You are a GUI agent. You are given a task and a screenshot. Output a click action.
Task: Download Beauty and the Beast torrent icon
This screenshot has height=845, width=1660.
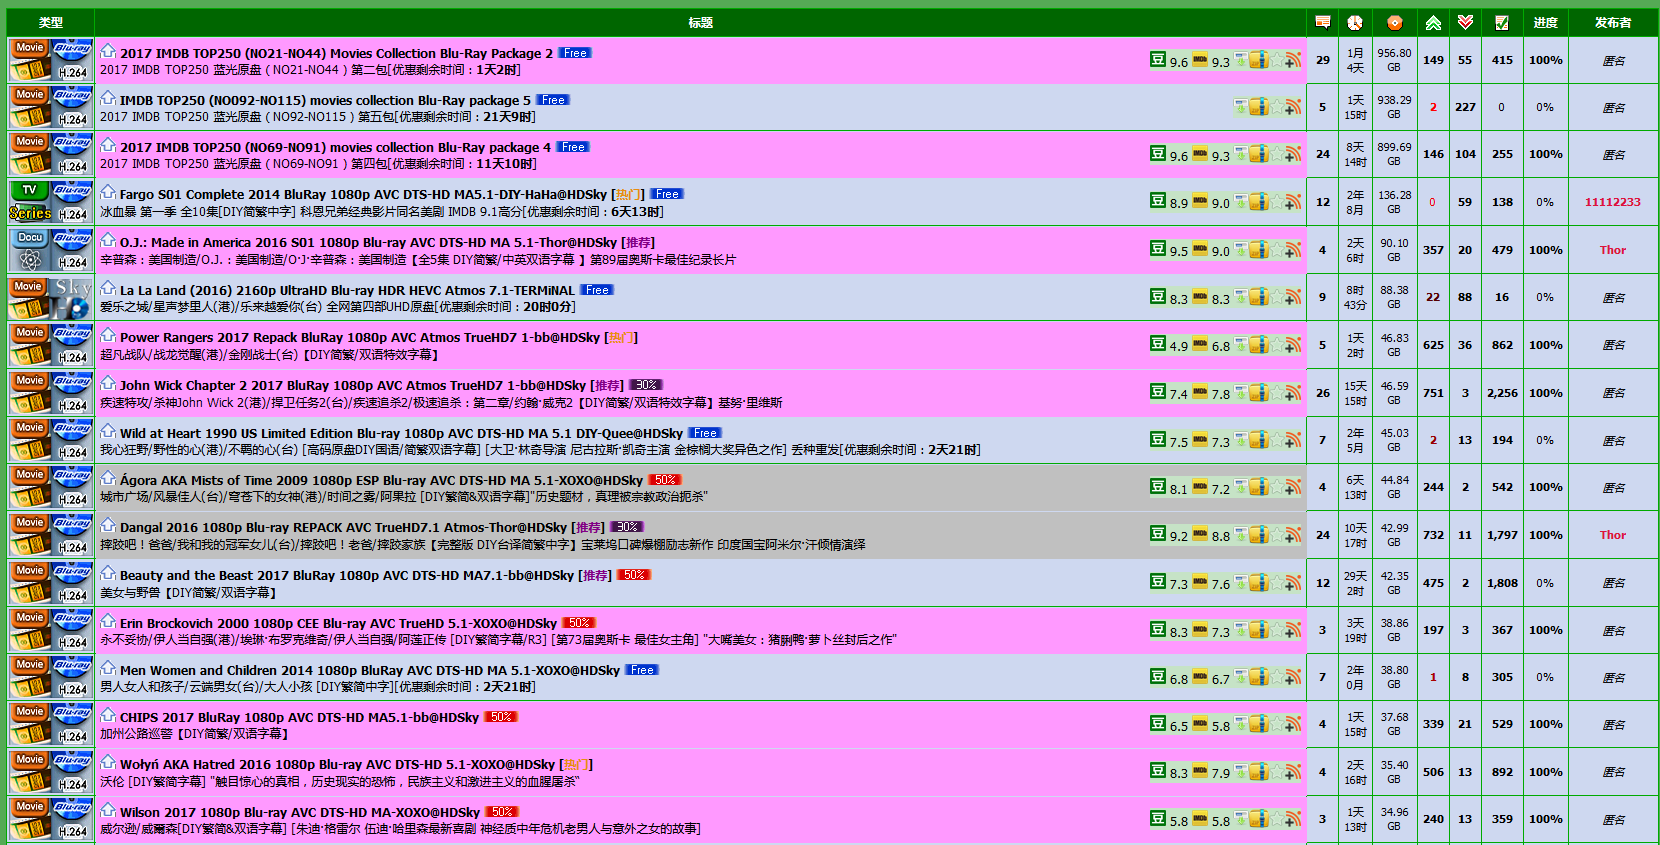pyautogui.click(x=1241, y=582)
